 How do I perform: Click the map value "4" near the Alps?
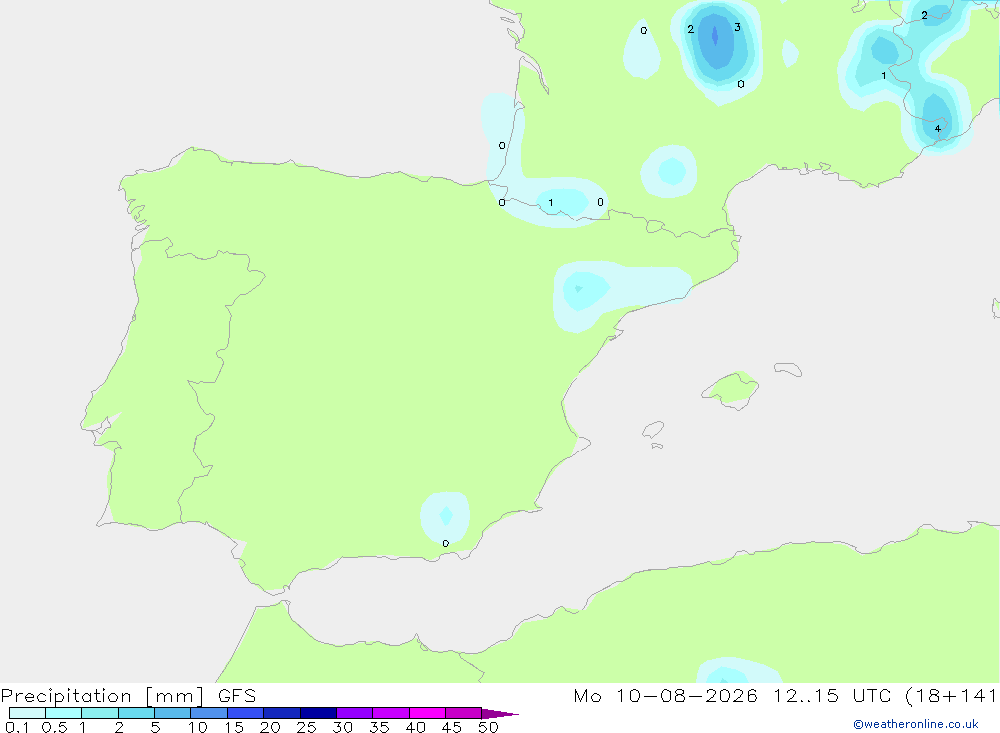pyautogui.click(x=938, y=129)
